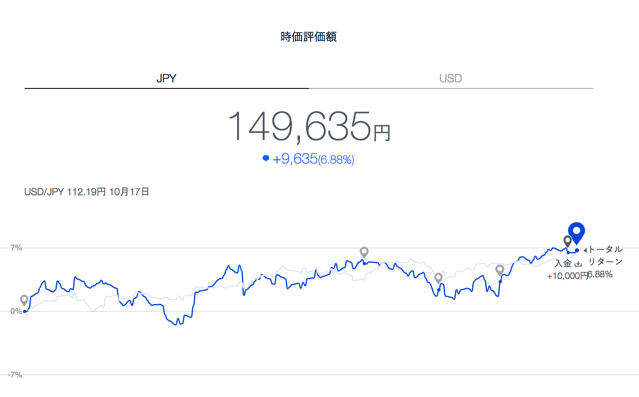639x397 pixels.
Task: Click the 7% axis label
Action: (x=16, y=247)
